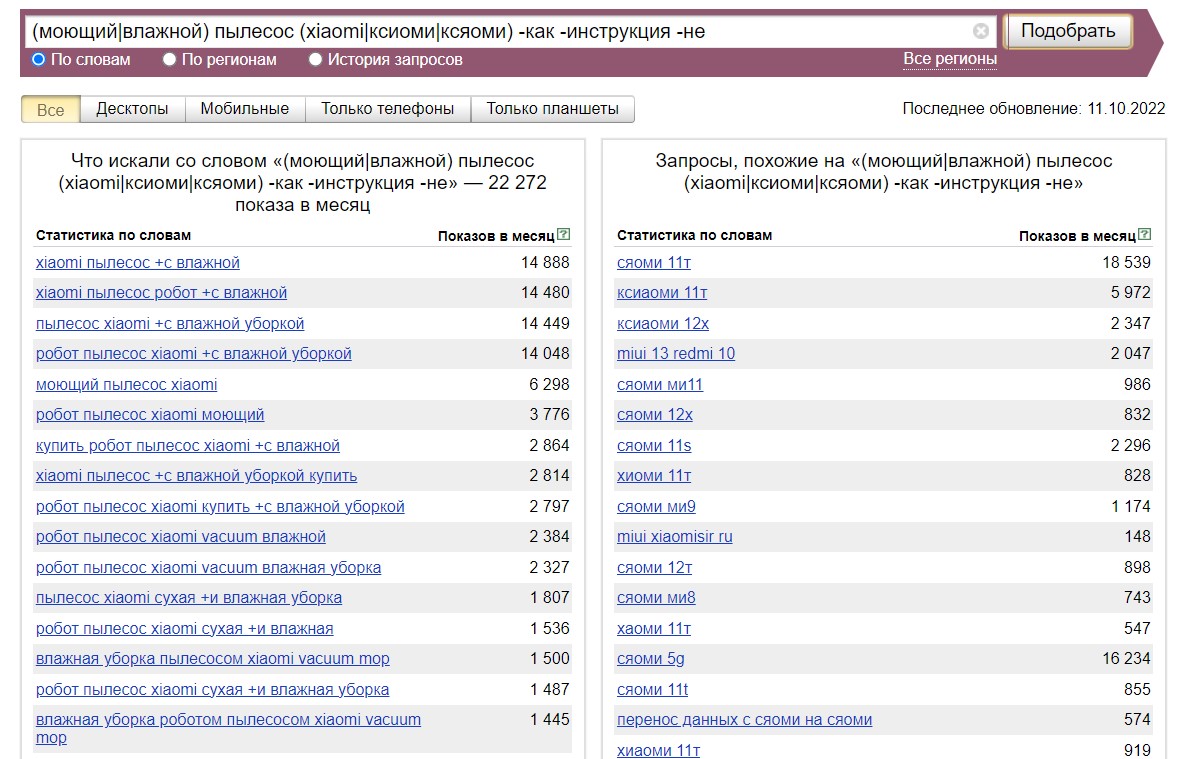Click the impressions value 6 298
Image resolution: width=1194 pixels, height=759 pixels.
549,384
